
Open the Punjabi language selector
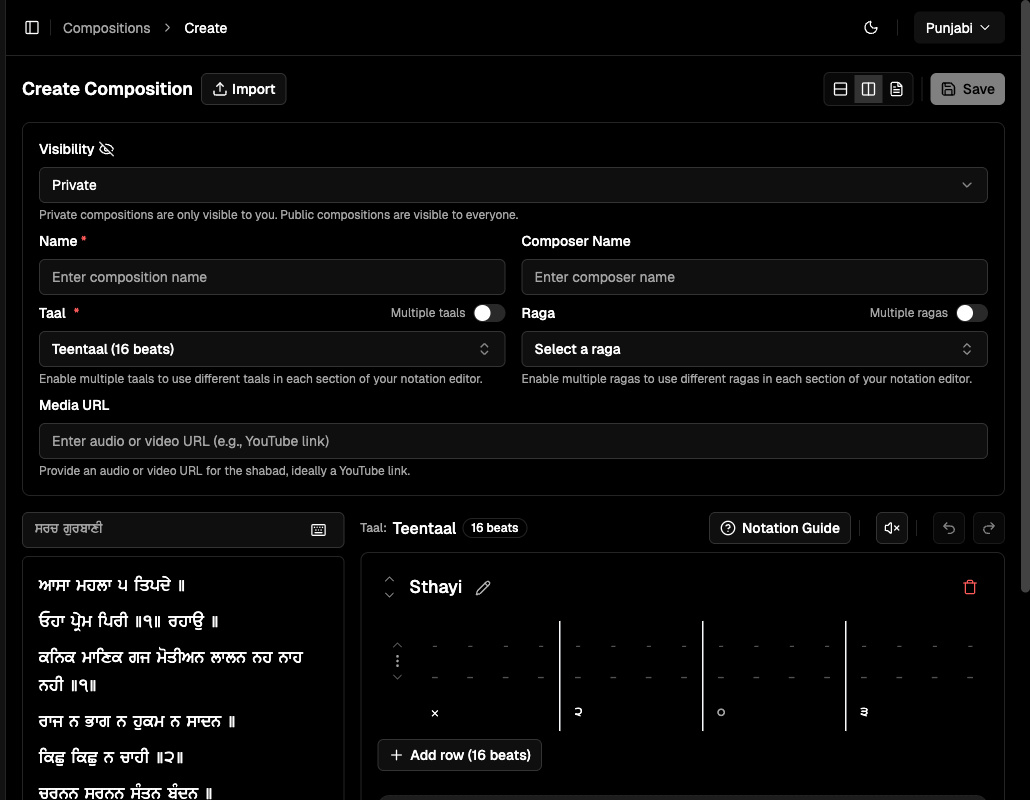coord(958,27)
